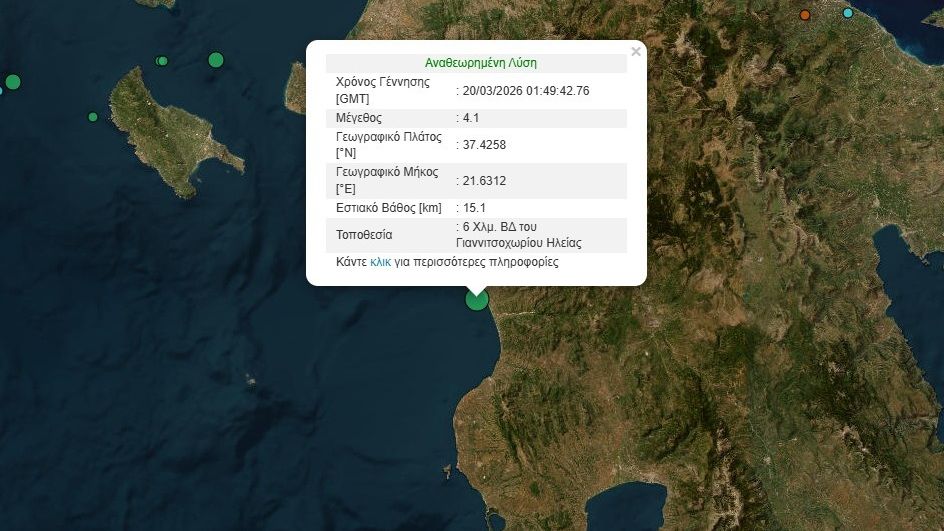
Task: Click the 'Μέγεθος' row label
Action: 358,118
